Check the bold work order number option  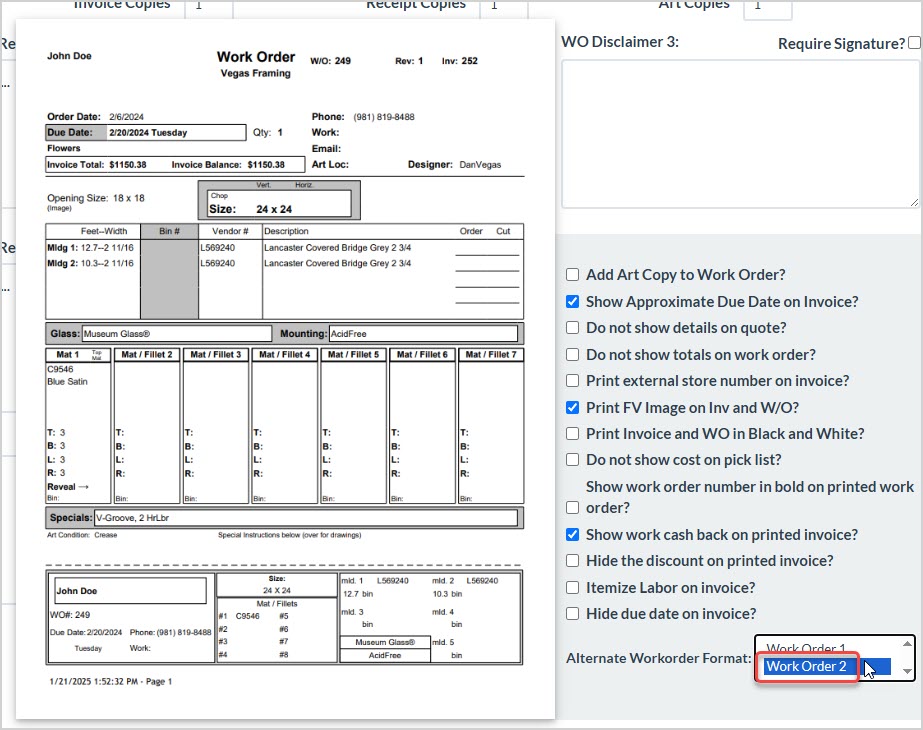tap(572, 507)
